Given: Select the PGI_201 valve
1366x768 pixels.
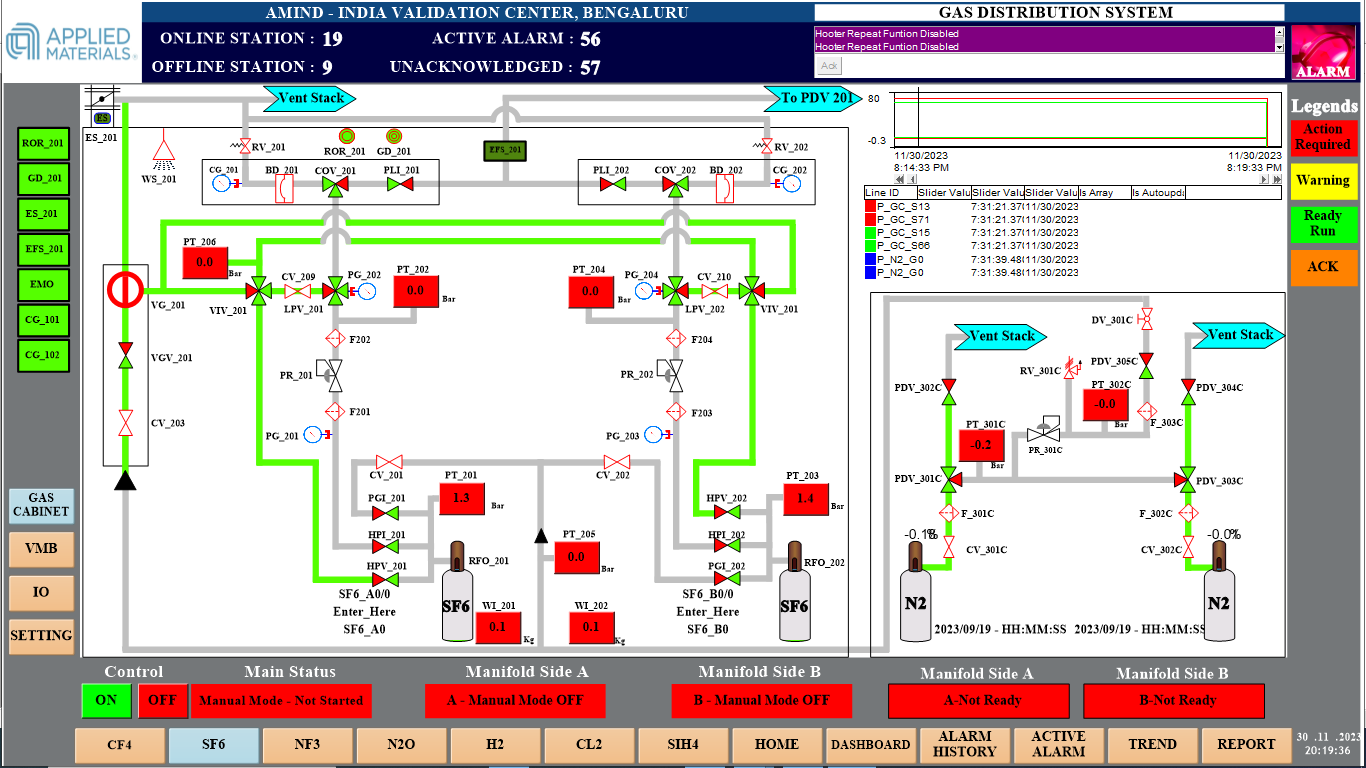Looking at the screenshot, I should click(x=385, y=514).
